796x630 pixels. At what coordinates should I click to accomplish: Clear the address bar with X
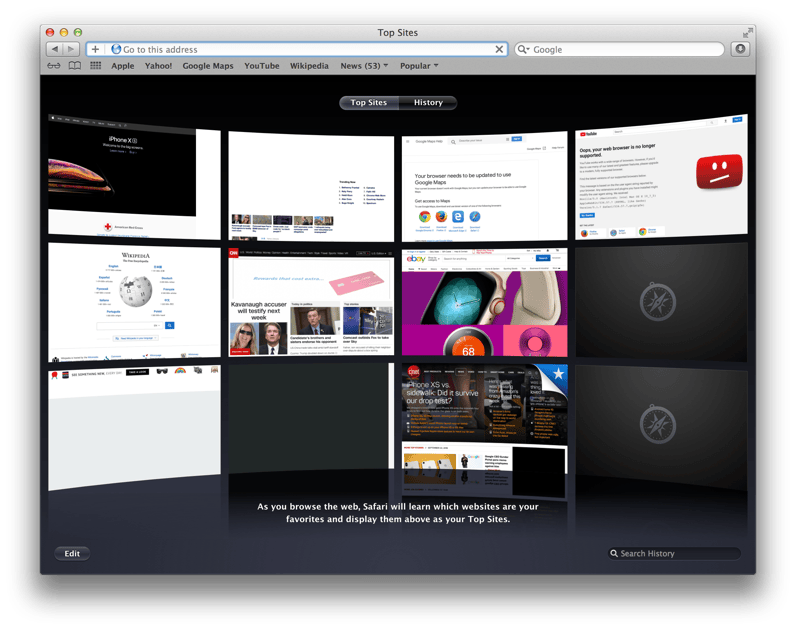click(x=499, y=49)
